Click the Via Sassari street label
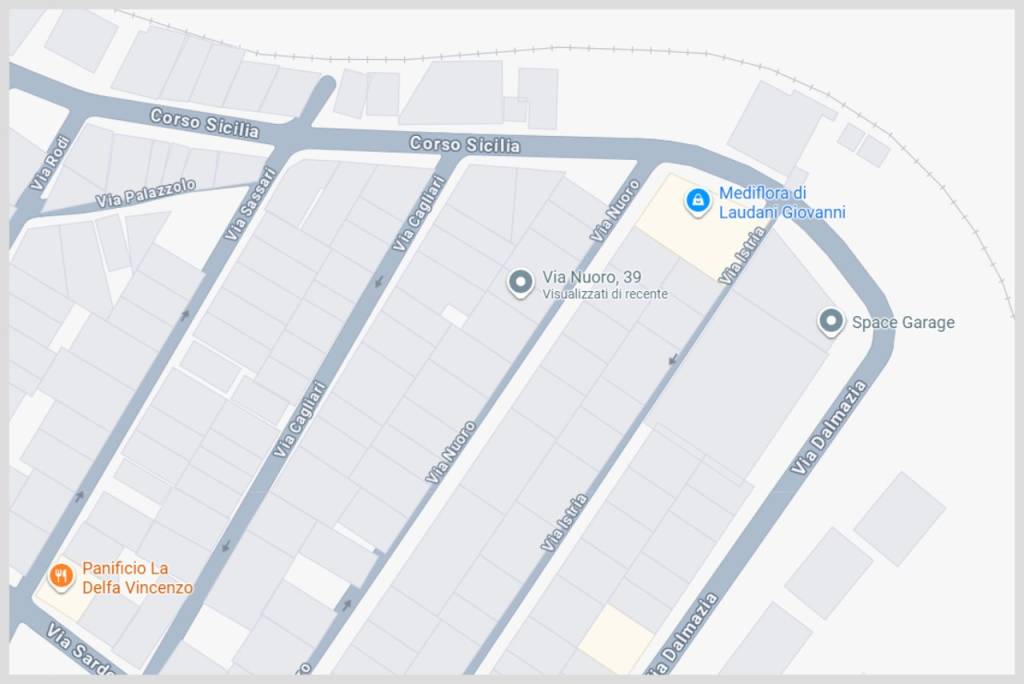Viewport: 1024px width, 684px height. 251,204
